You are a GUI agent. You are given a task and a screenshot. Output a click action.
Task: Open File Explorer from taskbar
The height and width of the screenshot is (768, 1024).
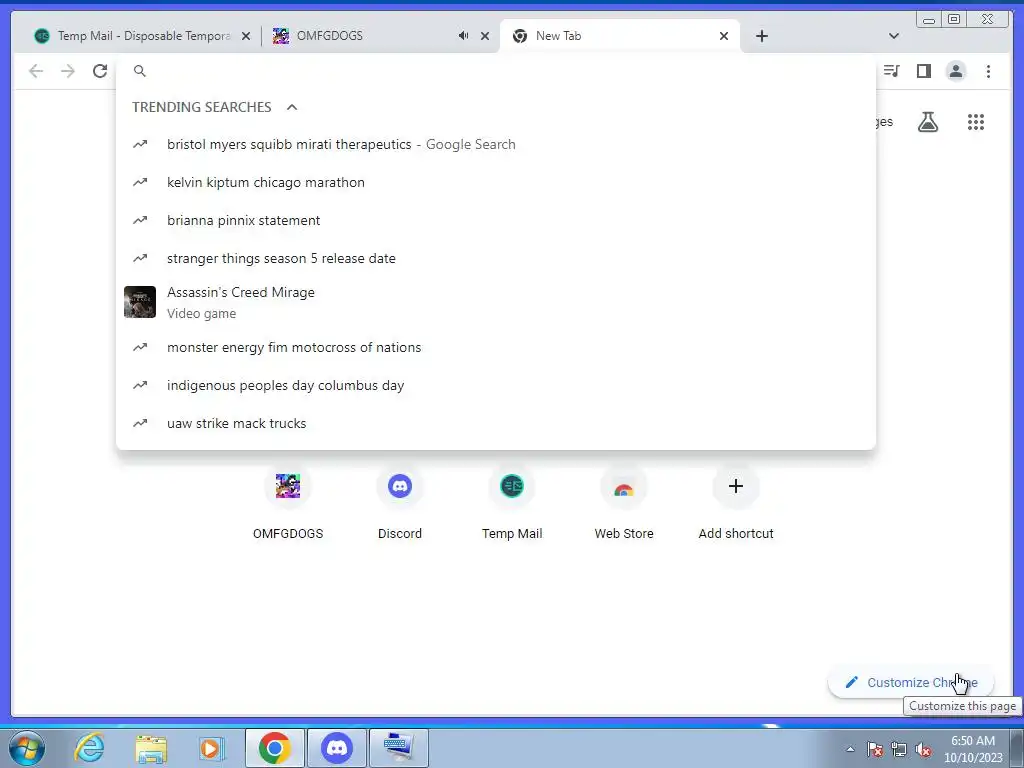click(151, 748)
